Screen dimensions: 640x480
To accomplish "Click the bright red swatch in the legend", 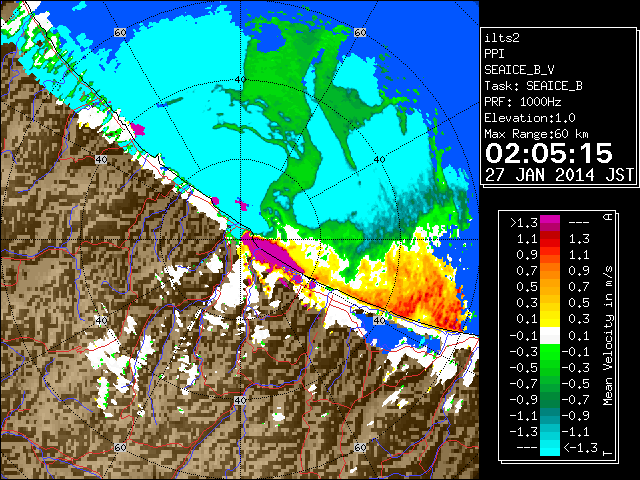I will 550,243.
